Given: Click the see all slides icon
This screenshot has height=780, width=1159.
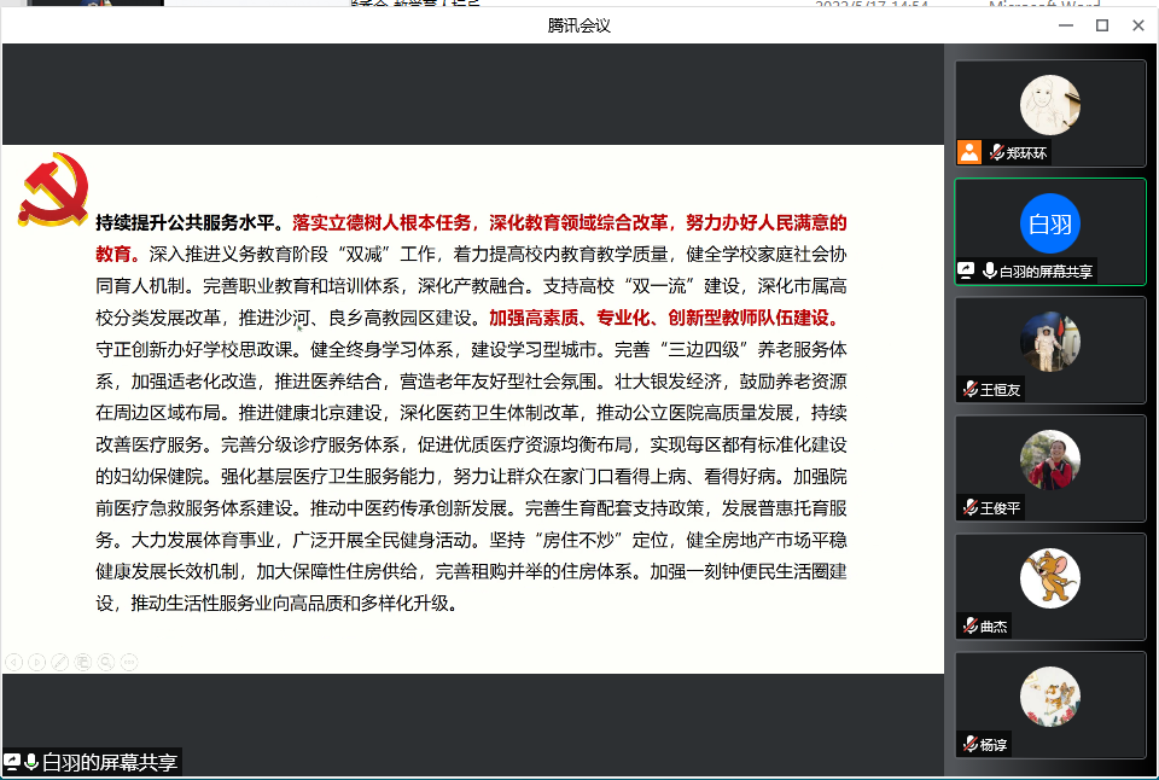Looking at the screenshot, I should (x=83, y=661).
